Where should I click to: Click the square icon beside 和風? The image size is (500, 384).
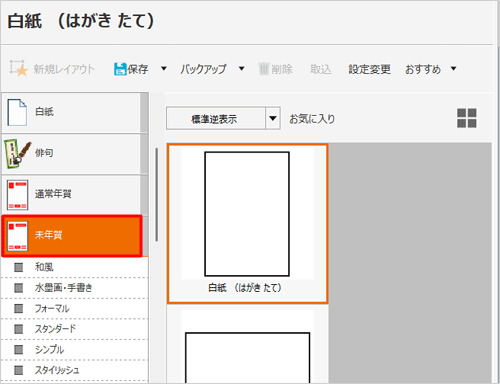19,267
